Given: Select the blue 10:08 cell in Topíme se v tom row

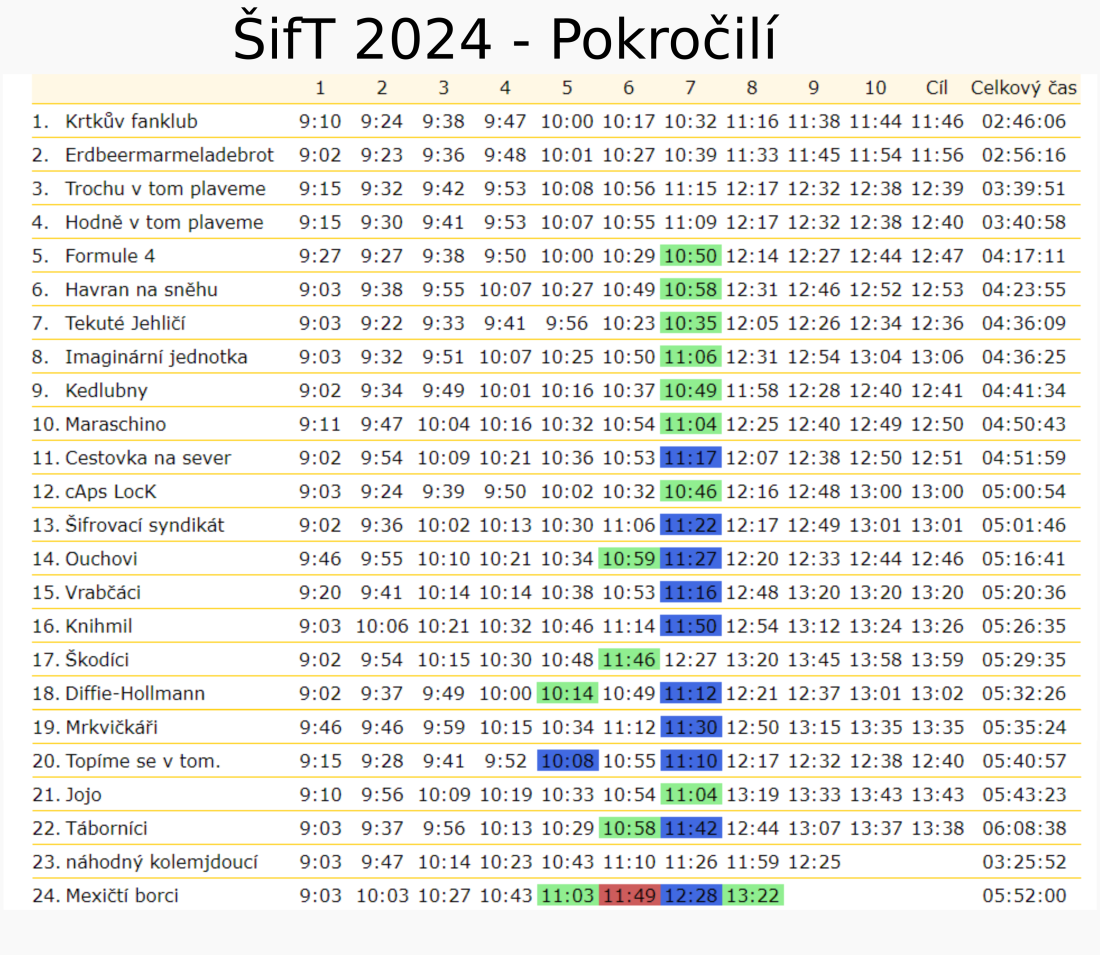Looking at the screenshot, I should coord(567,761).
